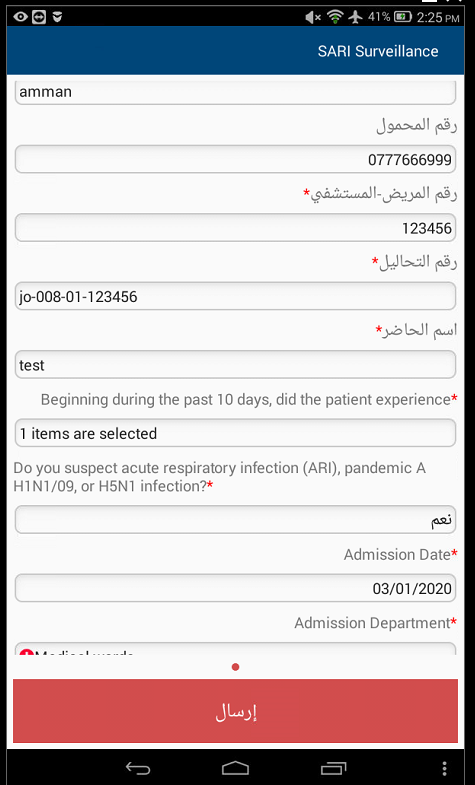Select the Admission Date field 03/01/2020
The image size is (475, 785).
pos(235,588)
